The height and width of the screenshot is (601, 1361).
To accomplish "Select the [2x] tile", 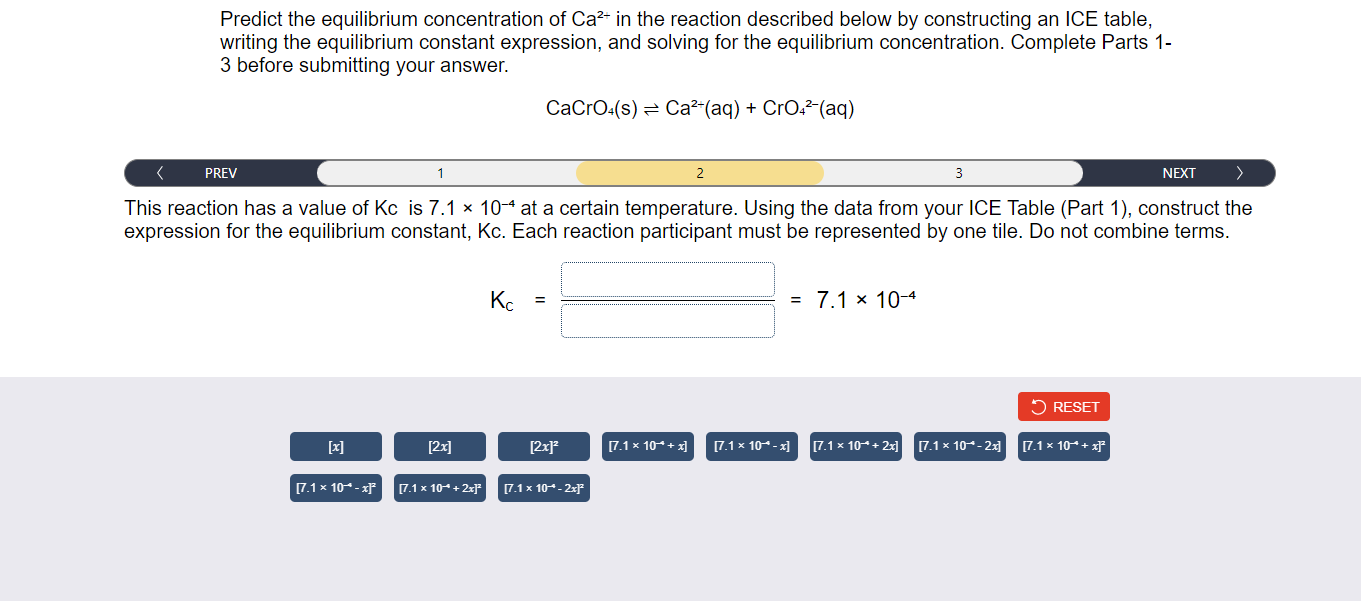I will click(440, 446).
